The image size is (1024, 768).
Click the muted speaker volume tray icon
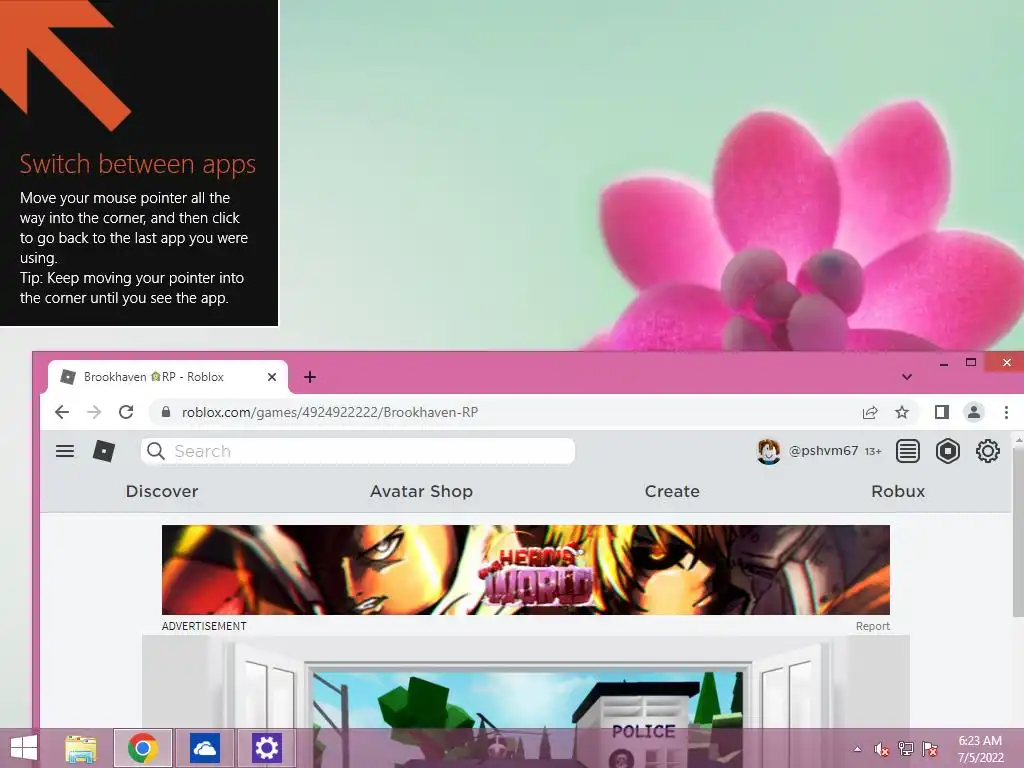point(881,749)
